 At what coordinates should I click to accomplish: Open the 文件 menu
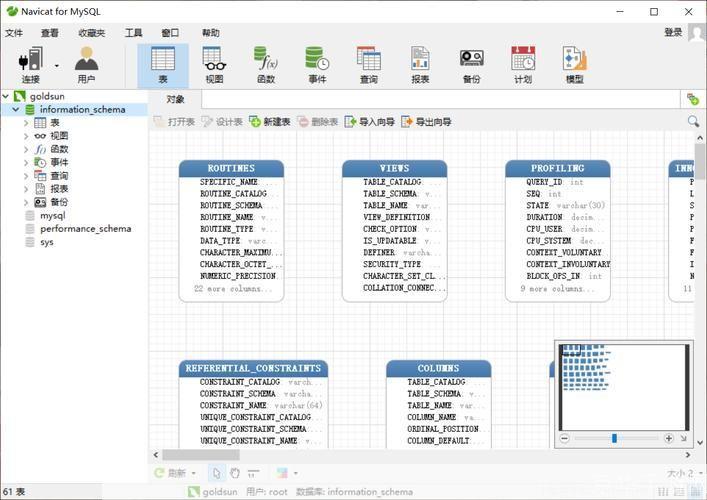(14, 33)
